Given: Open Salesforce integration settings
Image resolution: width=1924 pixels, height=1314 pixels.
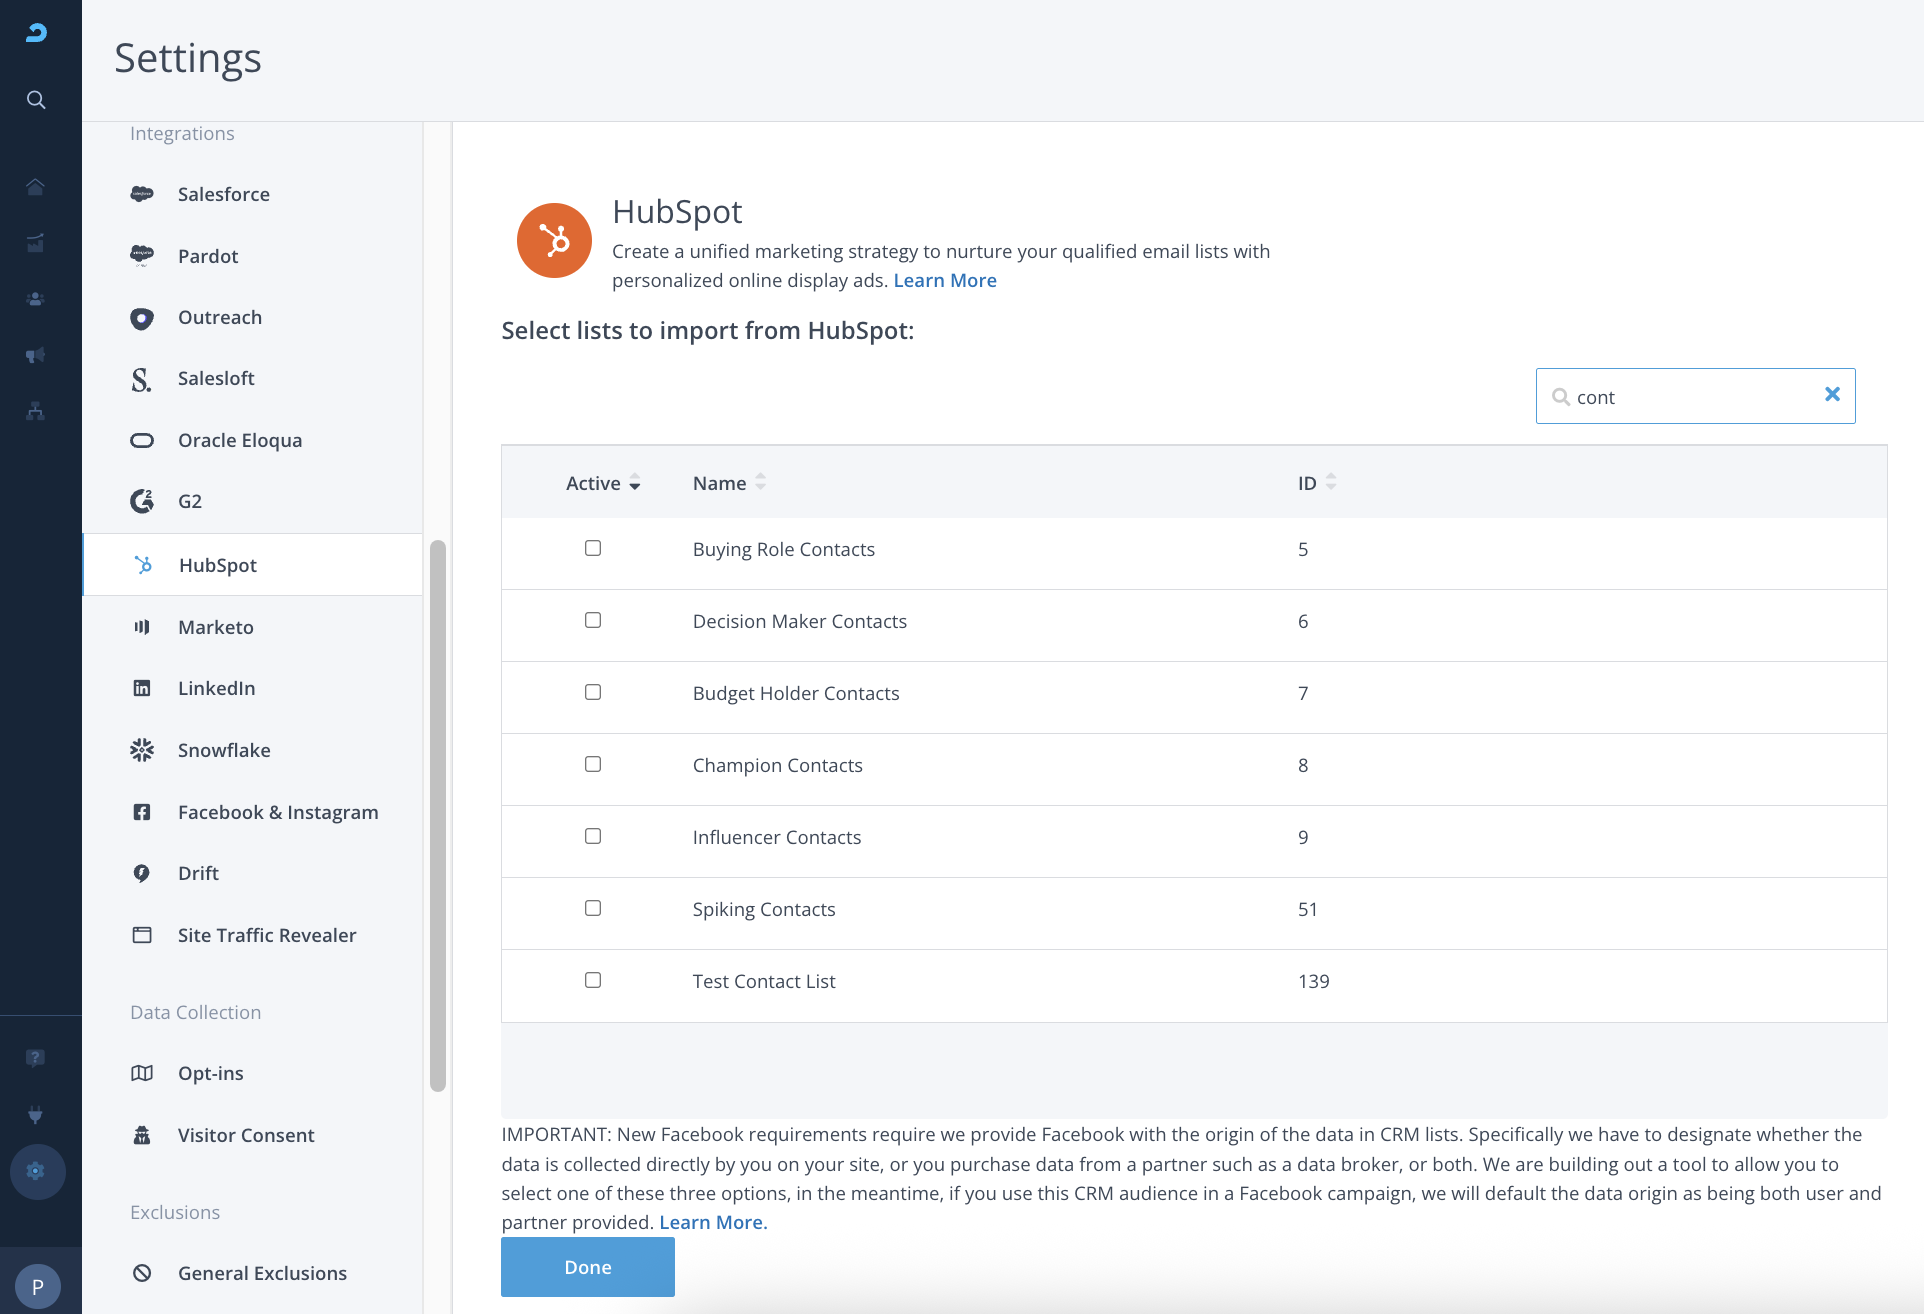Looking at the screenshot, I should 223,194.
